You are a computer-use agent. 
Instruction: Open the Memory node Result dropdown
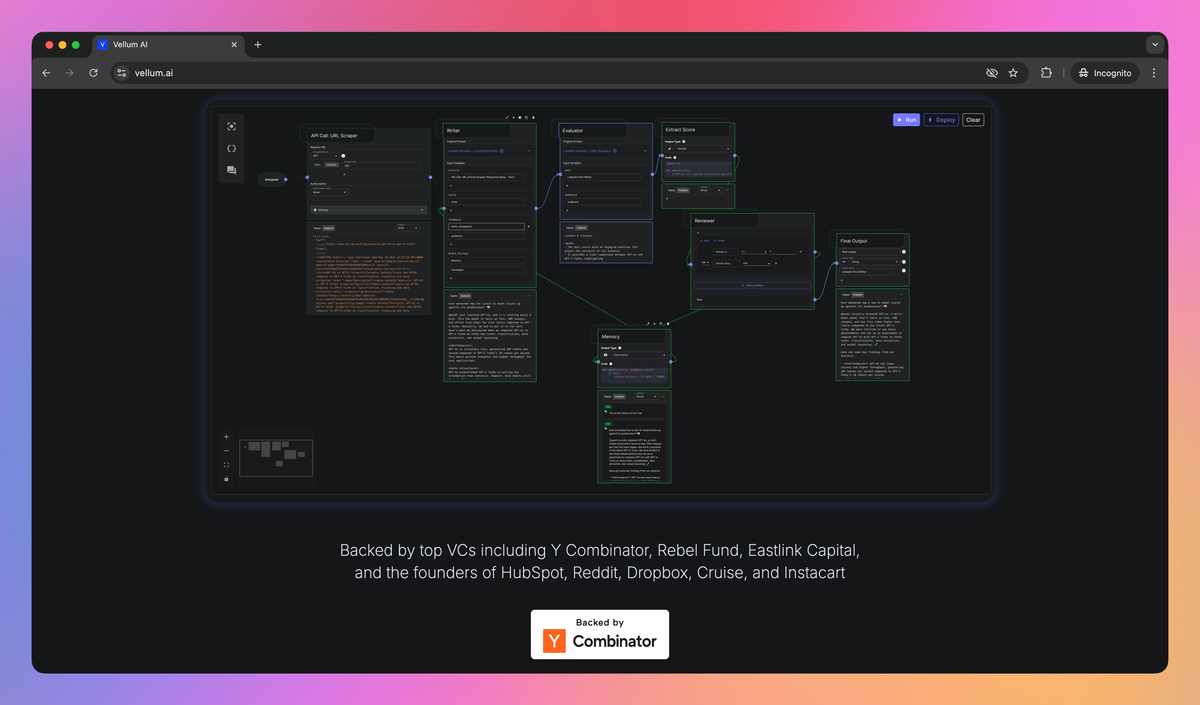pos(646,396)
